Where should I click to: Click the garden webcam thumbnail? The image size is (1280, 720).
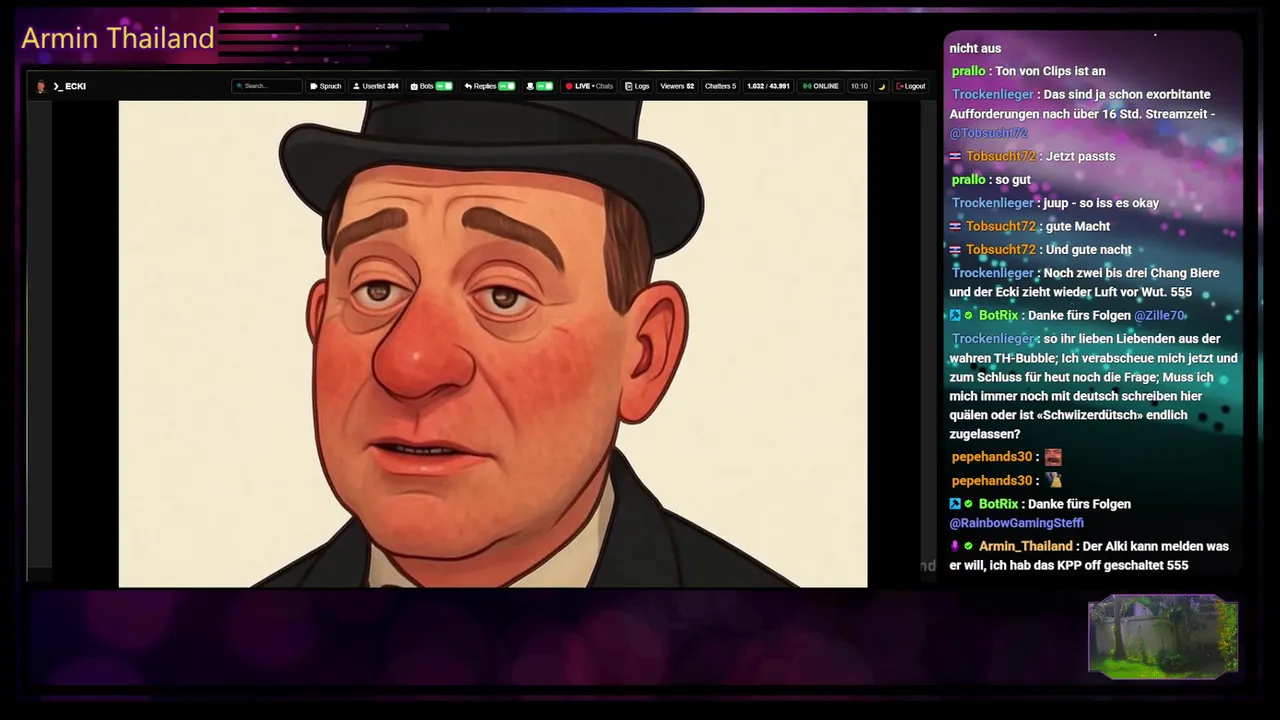coord(1163,637)
